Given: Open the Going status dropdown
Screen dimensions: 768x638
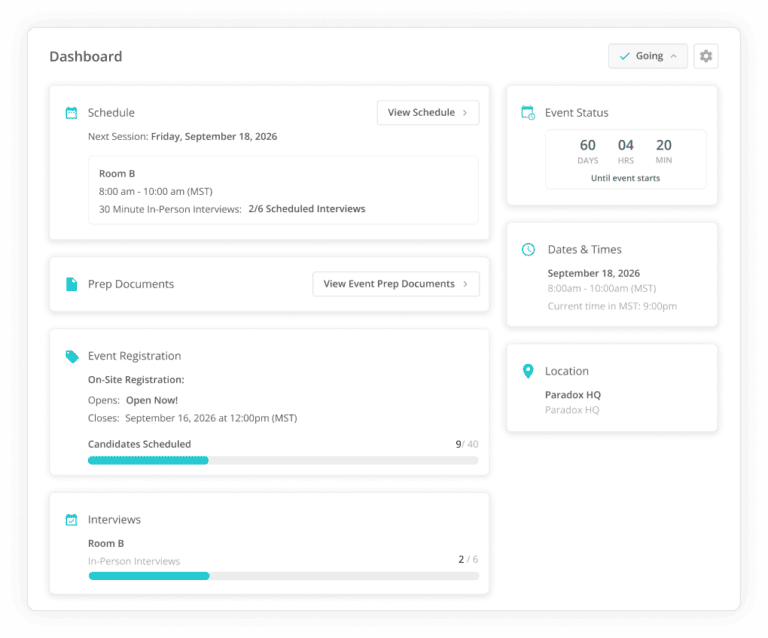Looking at the screenshot, I should (x=648, y=56).
